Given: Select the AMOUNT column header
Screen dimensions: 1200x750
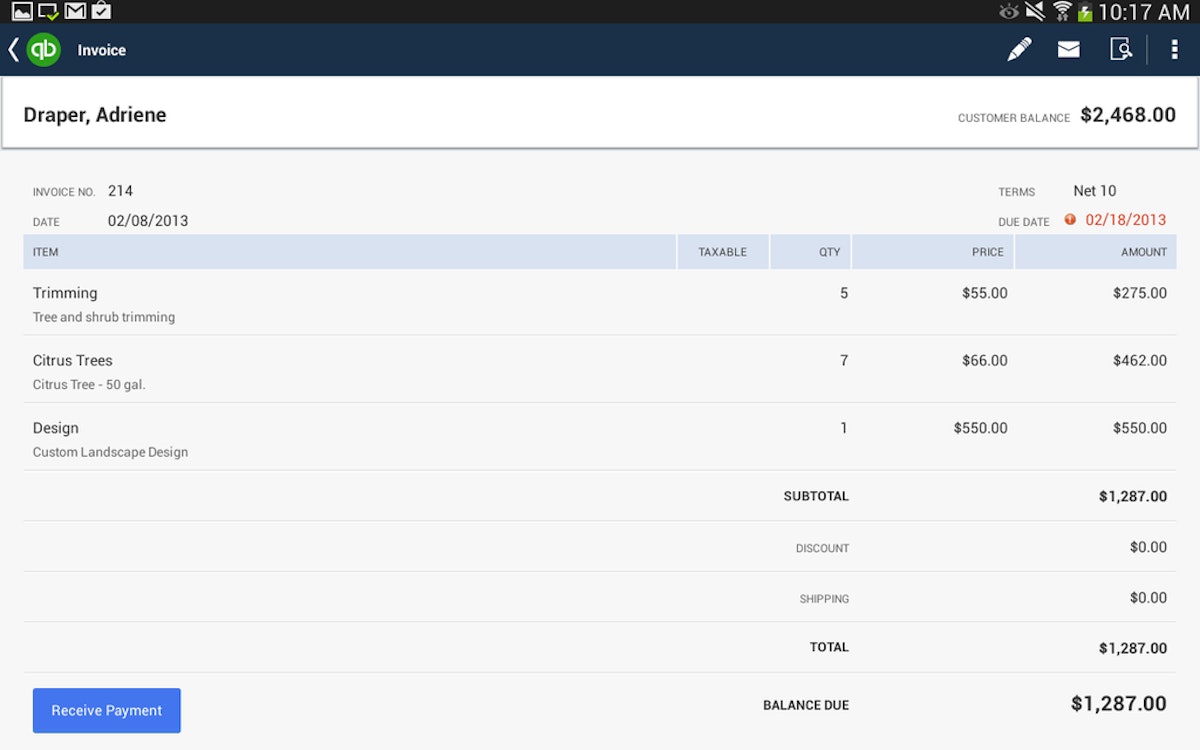Looking at the screenshot, I should (x=1143, y=252).
